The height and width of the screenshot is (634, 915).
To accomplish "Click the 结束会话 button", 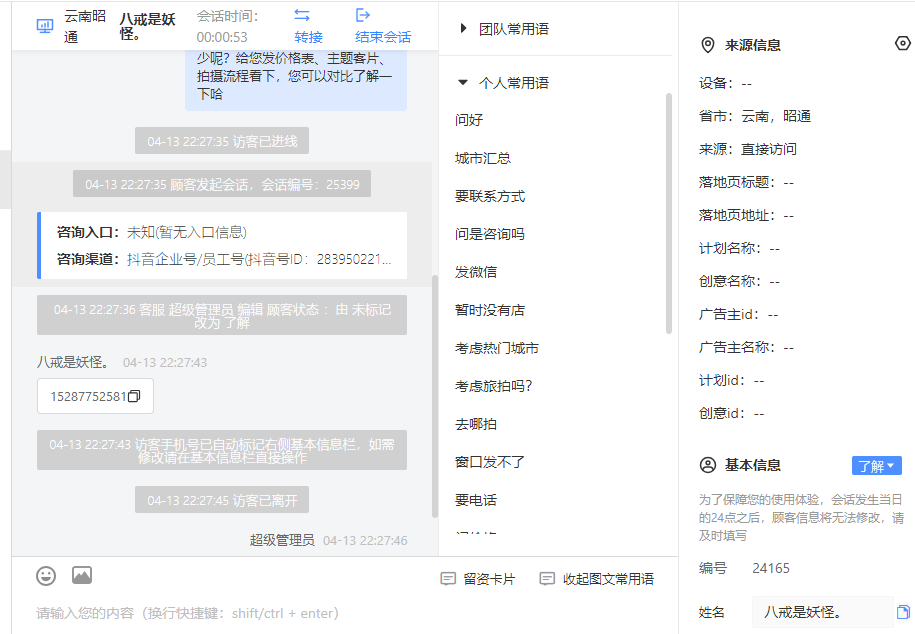I will pos(383,37).
